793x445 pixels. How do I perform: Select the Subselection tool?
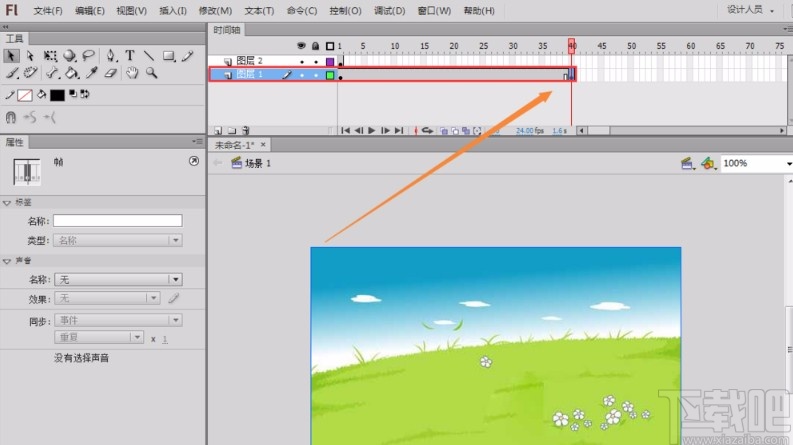click(30, 56)
